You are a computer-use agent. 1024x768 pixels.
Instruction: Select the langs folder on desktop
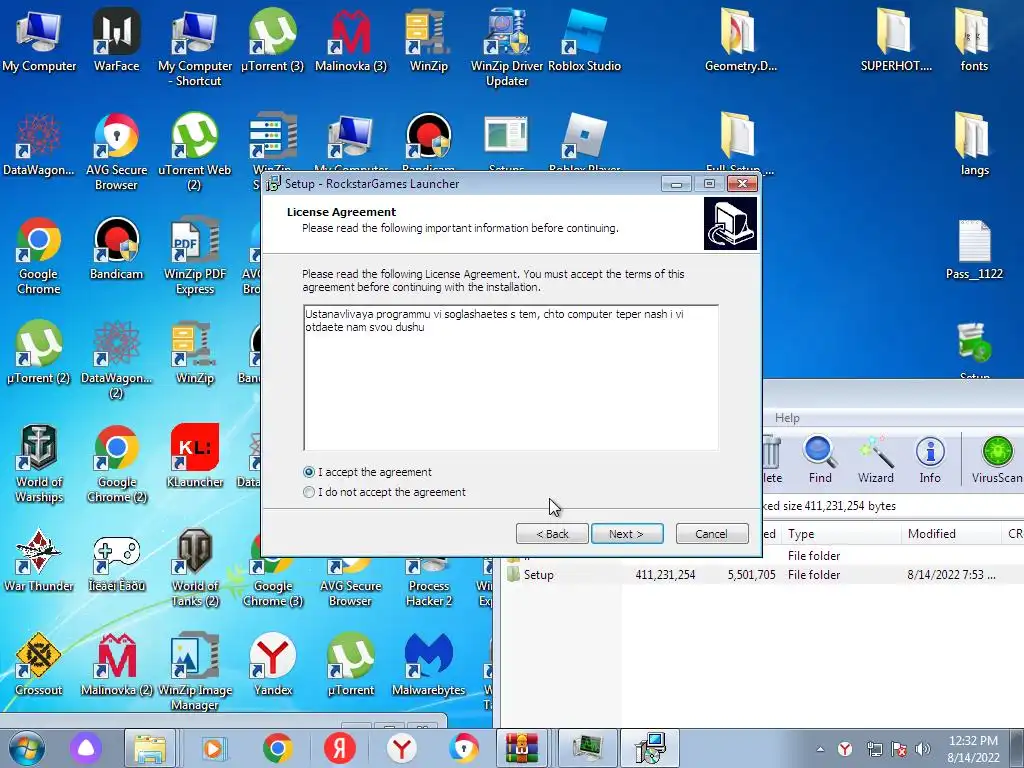click(974, 145)
